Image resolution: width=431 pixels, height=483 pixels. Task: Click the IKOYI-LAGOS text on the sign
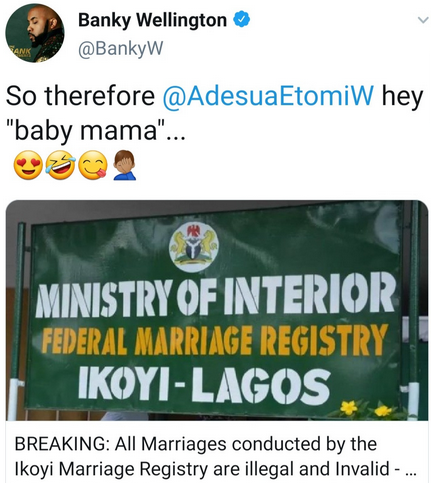coord(204,384)
